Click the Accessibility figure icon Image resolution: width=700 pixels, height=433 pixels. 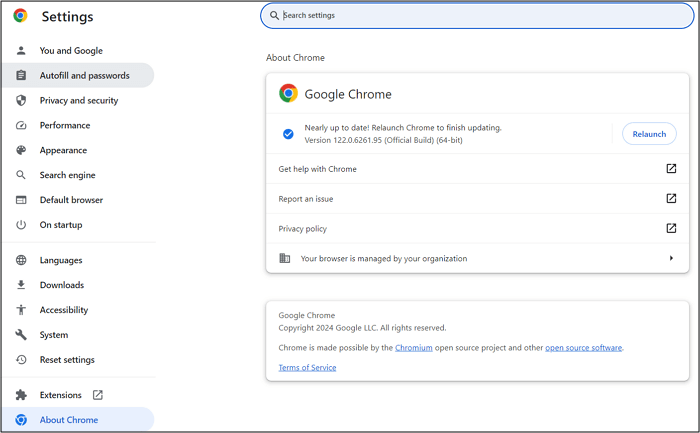21,310
